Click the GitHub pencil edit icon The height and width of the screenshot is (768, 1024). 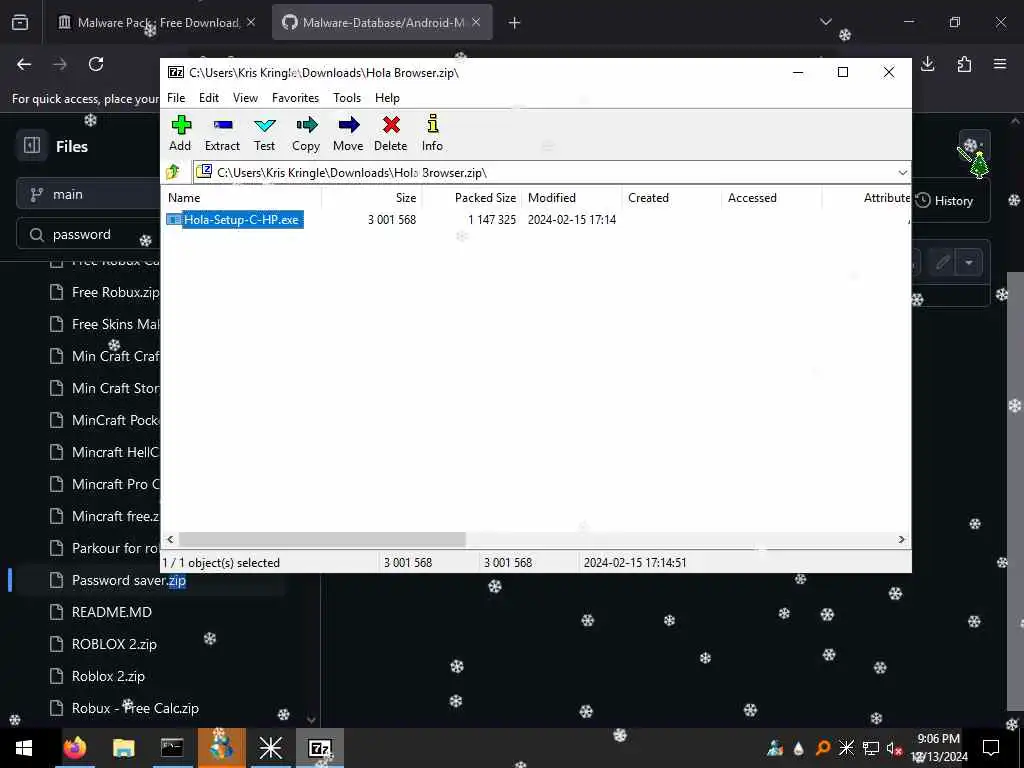[942, 263]
